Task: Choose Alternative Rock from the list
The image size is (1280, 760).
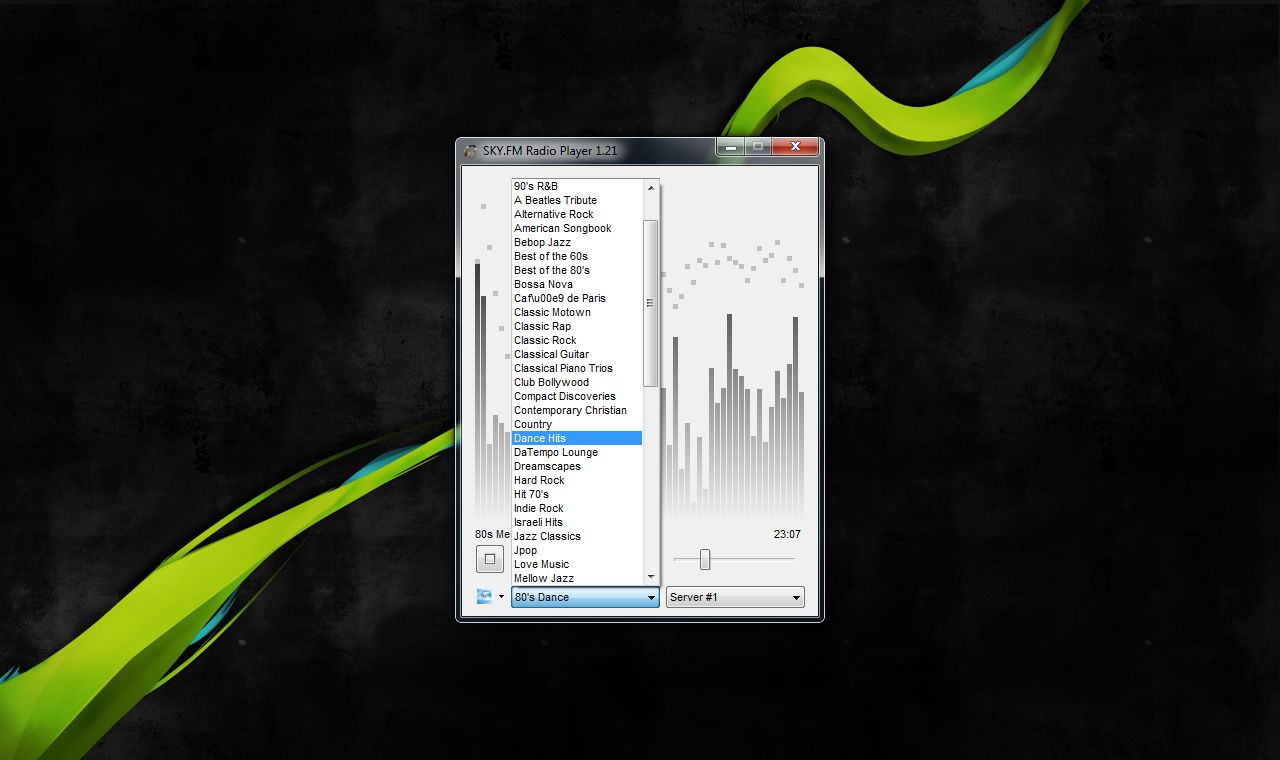Action: coord(576,214)
